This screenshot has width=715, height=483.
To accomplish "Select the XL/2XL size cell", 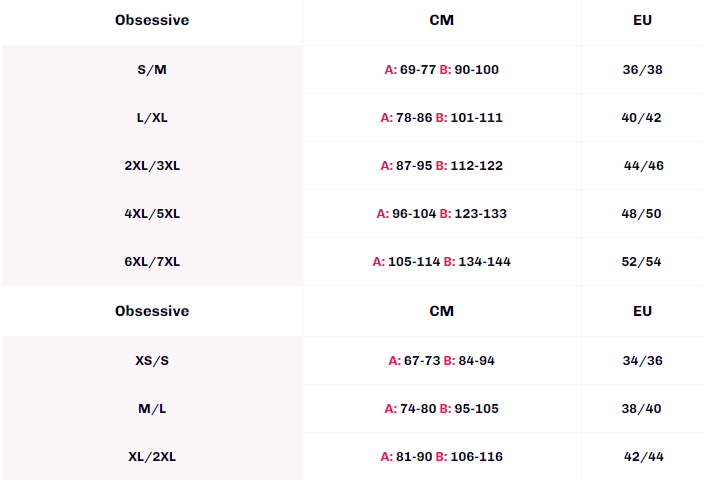I will (x=152, y=457).
